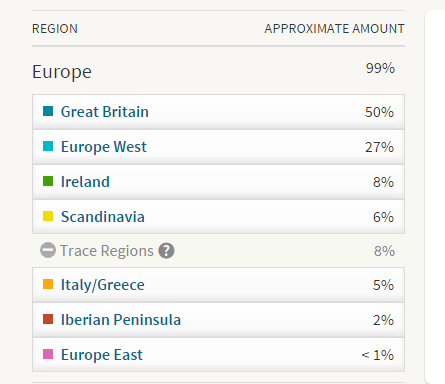Click the Trace Regions 8% amount
This screenshot has width=445, height=384.
pyautogui.click(x=384, y=251)
